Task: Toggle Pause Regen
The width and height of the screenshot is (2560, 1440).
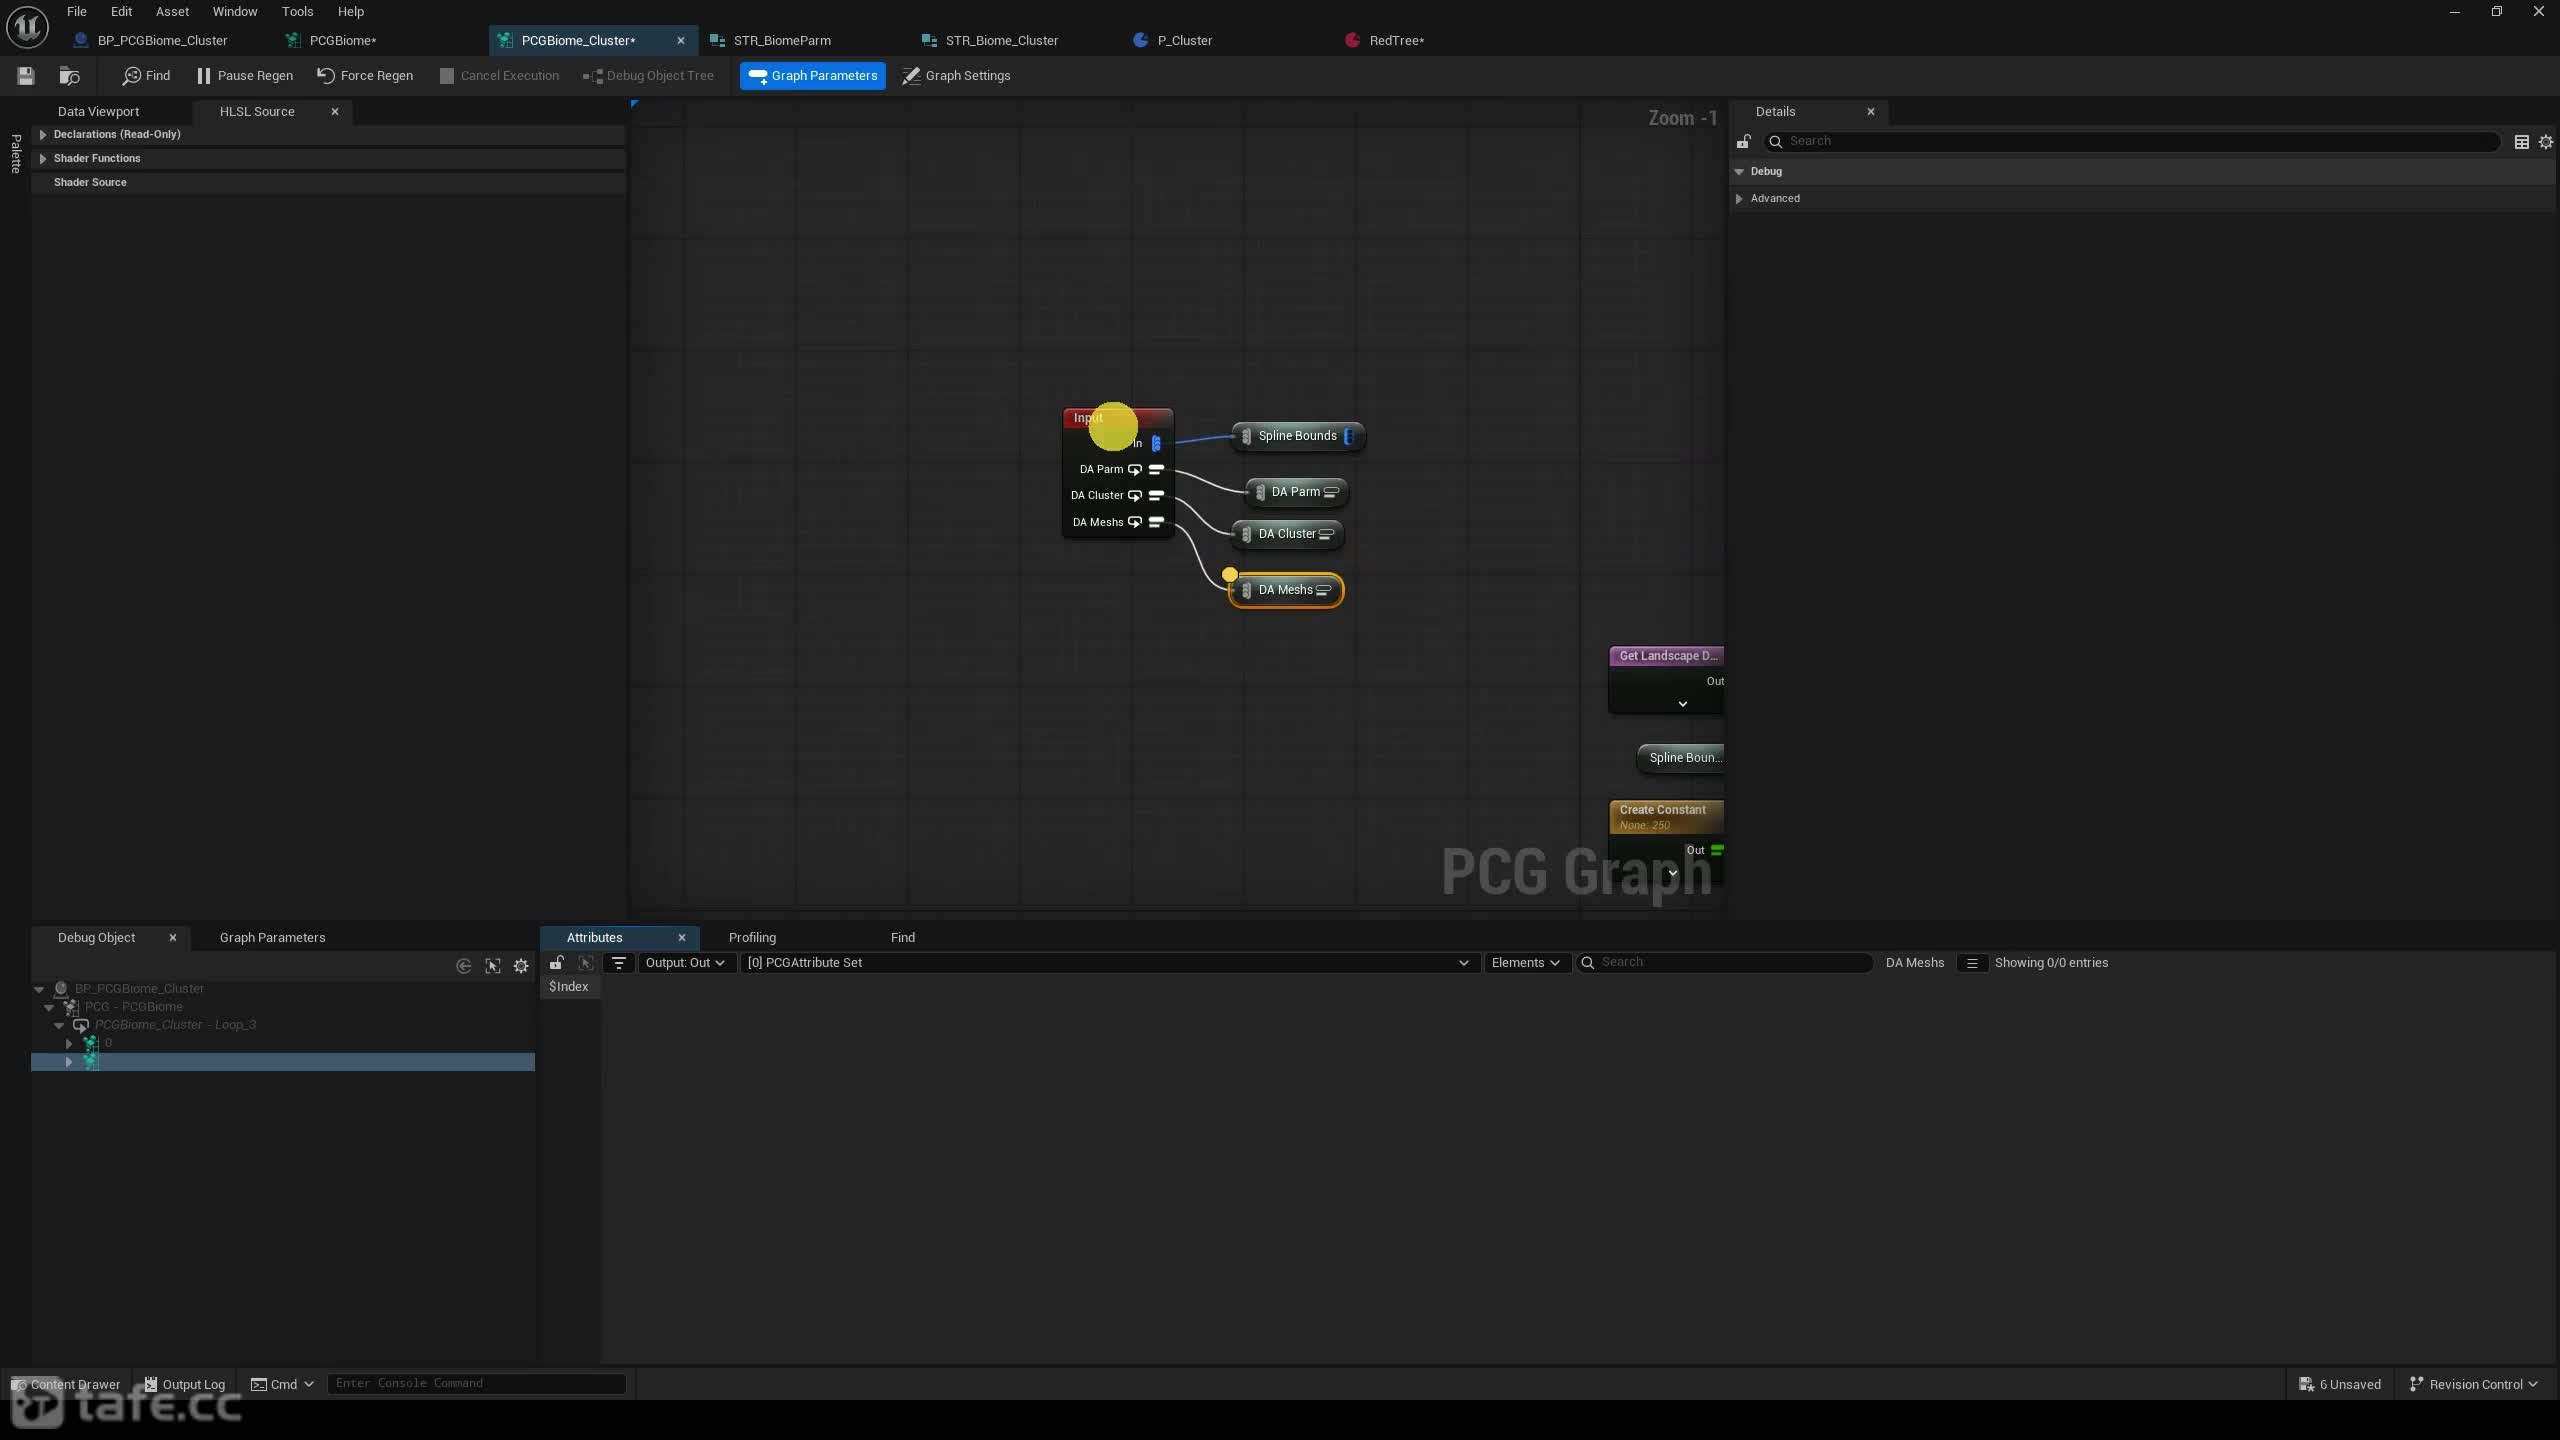Action: point(245,75)
